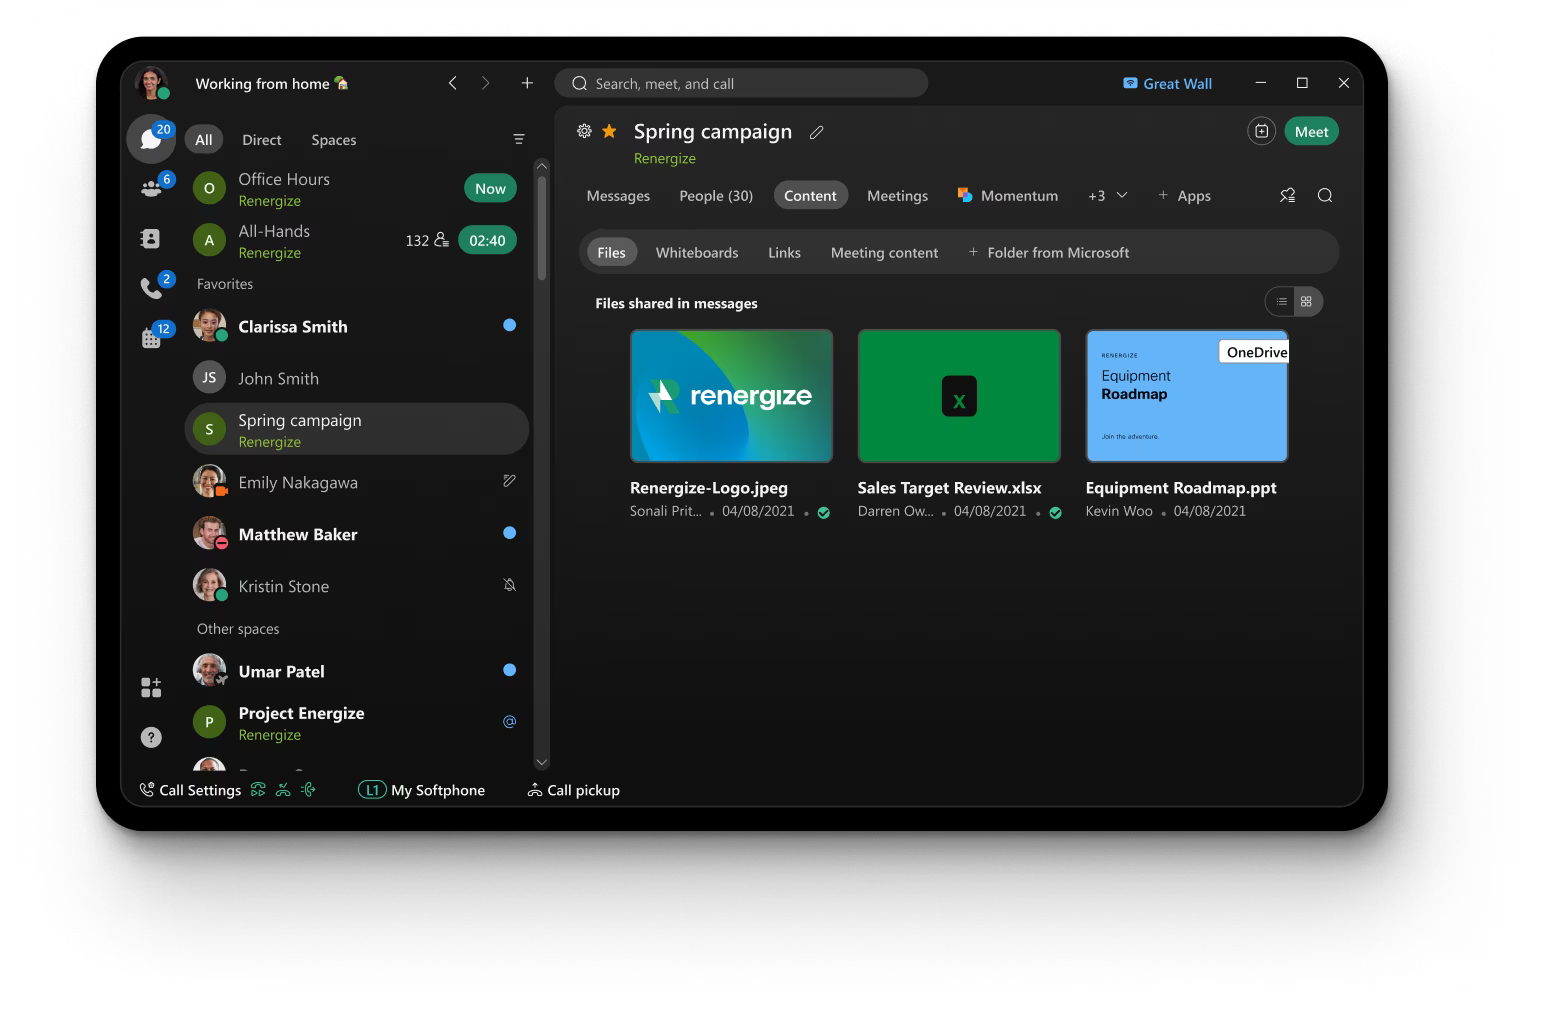Click the mention icon for Project Energize
Screen dimensions: 1549x1021
point(509,721)
